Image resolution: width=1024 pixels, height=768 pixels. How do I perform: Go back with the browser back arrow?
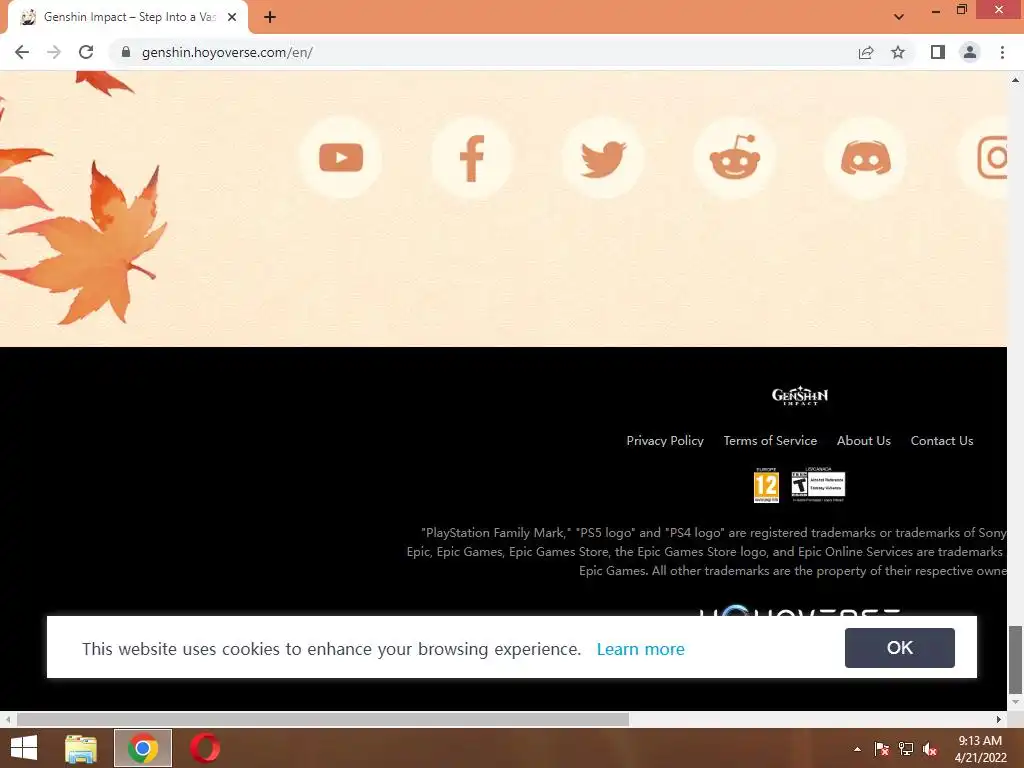22,52
